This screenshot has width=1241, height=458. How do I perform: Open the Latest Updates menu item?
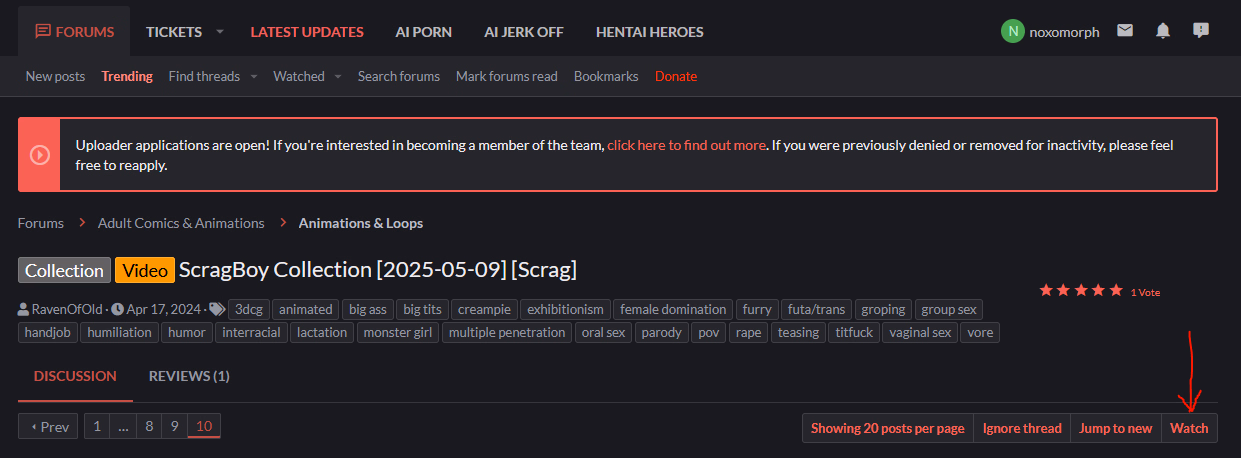(307, 32)
